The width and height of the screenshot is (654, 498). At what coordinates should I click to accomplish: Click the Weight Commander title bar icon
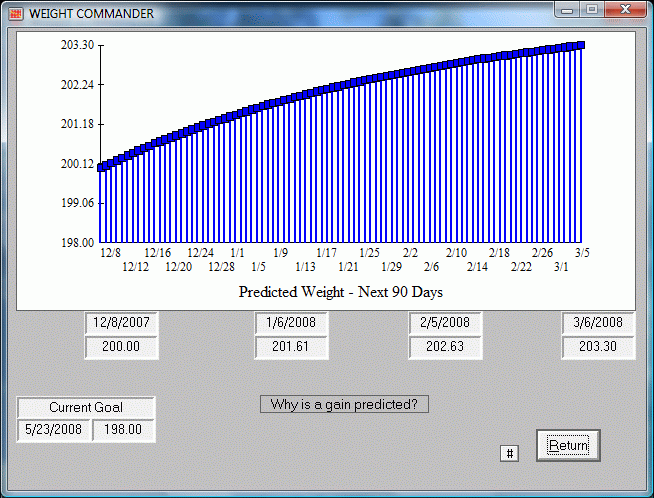coord(15,13)
